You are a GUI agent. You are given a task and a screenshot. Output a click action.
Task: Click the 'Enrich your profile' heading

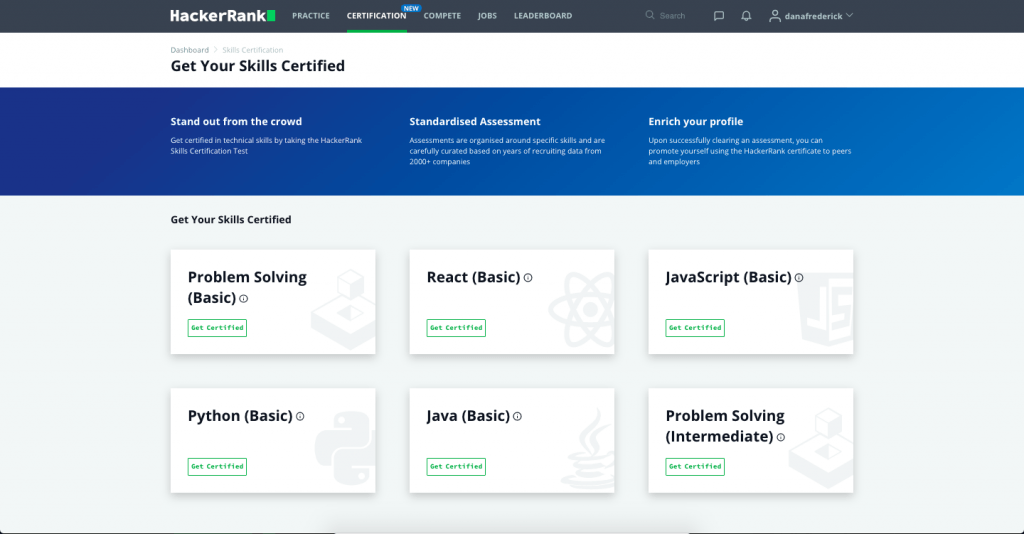696,121
